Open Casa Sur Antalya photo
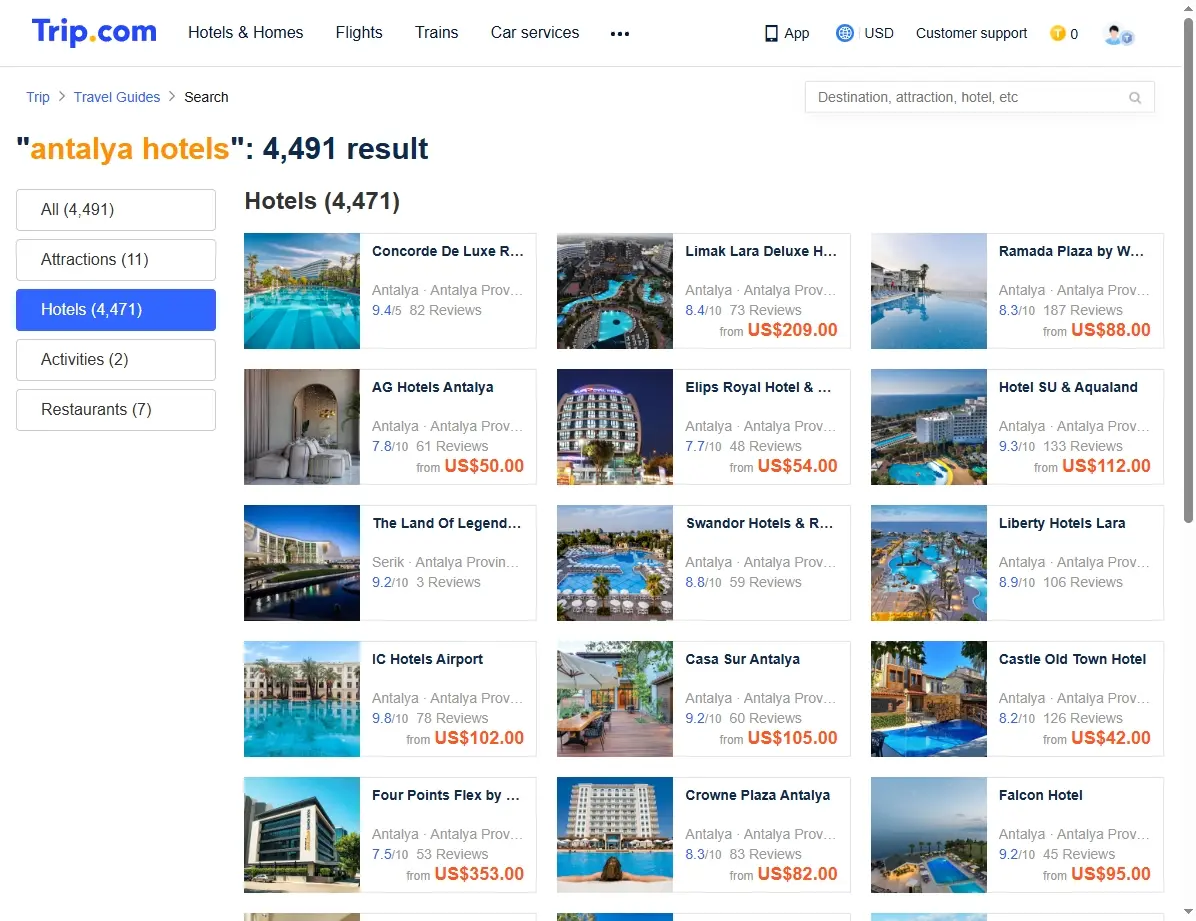The image size is (1196, 921). (x=615, y=698)
